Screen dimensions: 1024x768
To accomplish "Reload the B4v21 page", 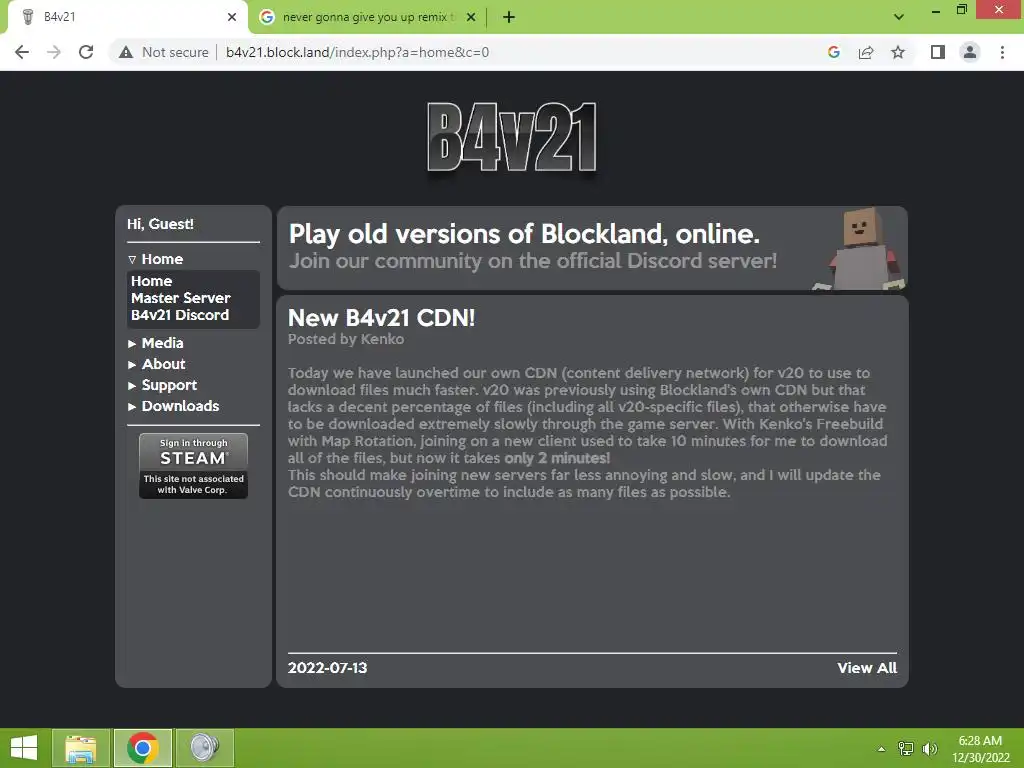I will click(x=86, y=52).
